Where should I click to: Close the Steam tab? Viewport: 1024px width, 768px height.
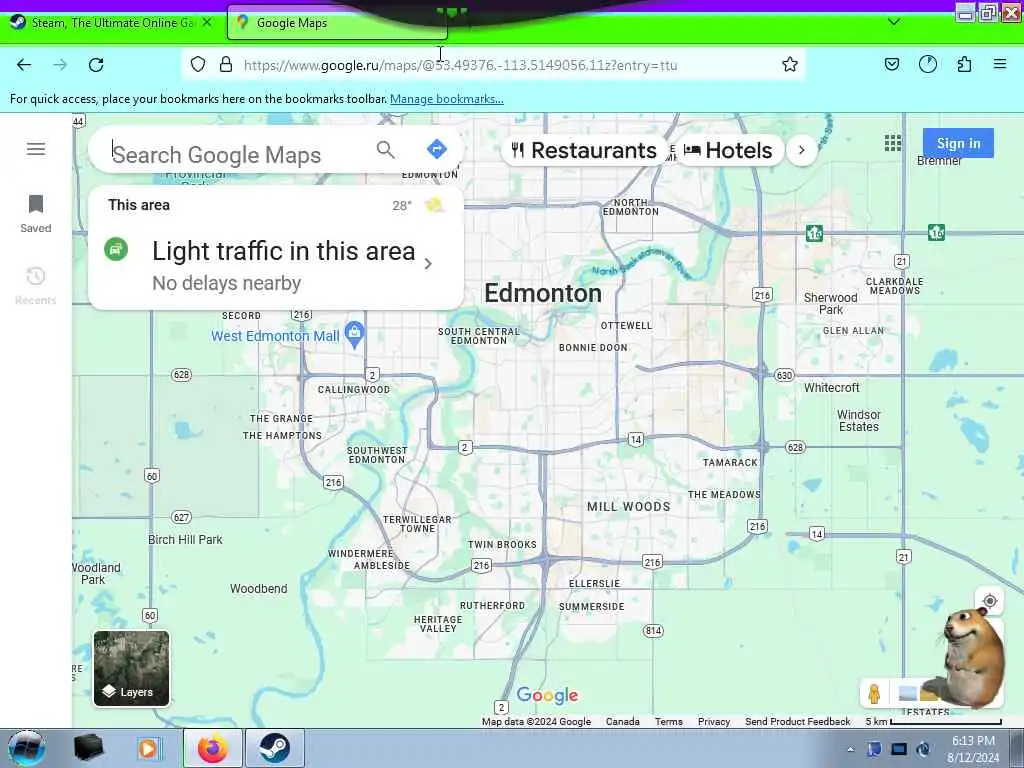(x=207, y=22)
